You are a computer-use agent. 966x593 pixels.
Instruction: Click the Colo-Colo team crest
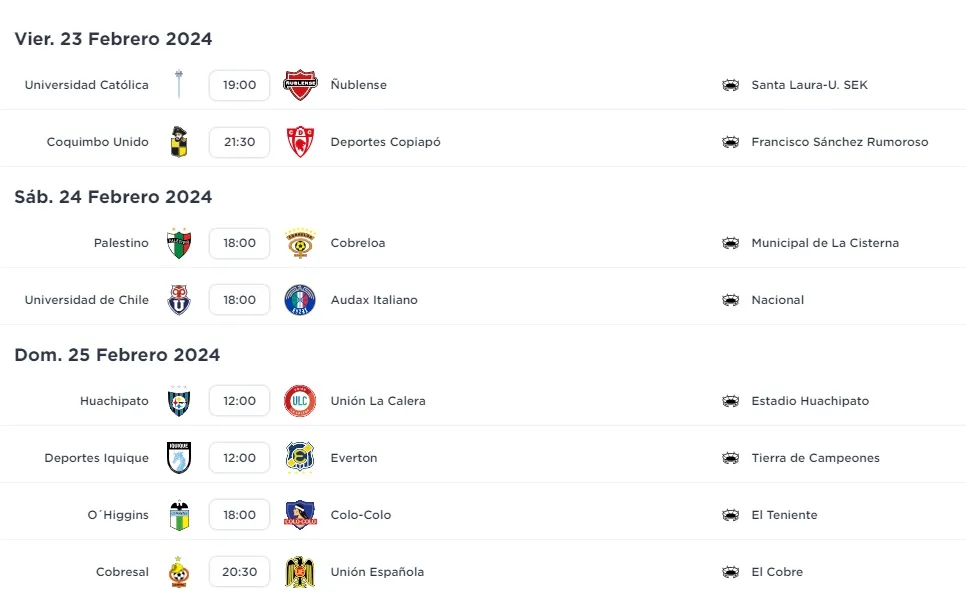click(x=300, y=515)
